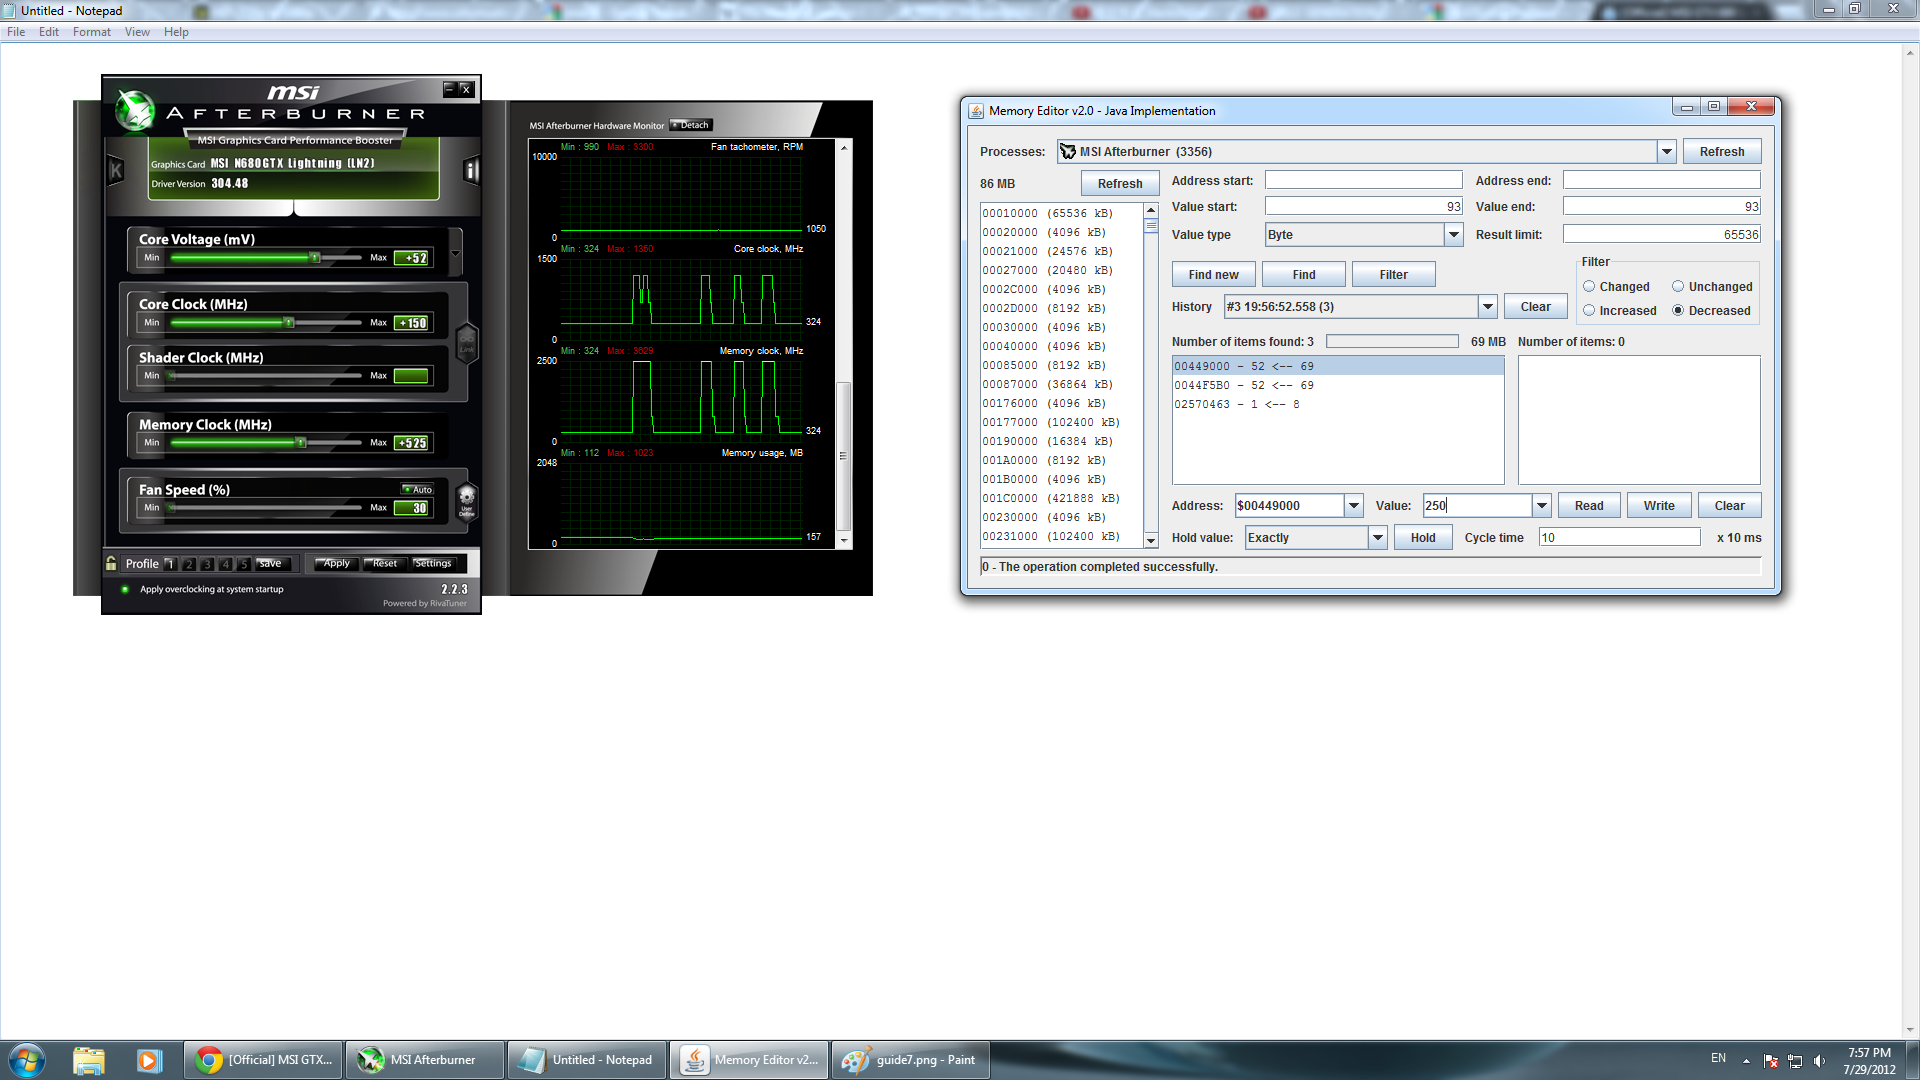
Task: Select result row 0044F5B0
Action: [x=1337, y=386]
